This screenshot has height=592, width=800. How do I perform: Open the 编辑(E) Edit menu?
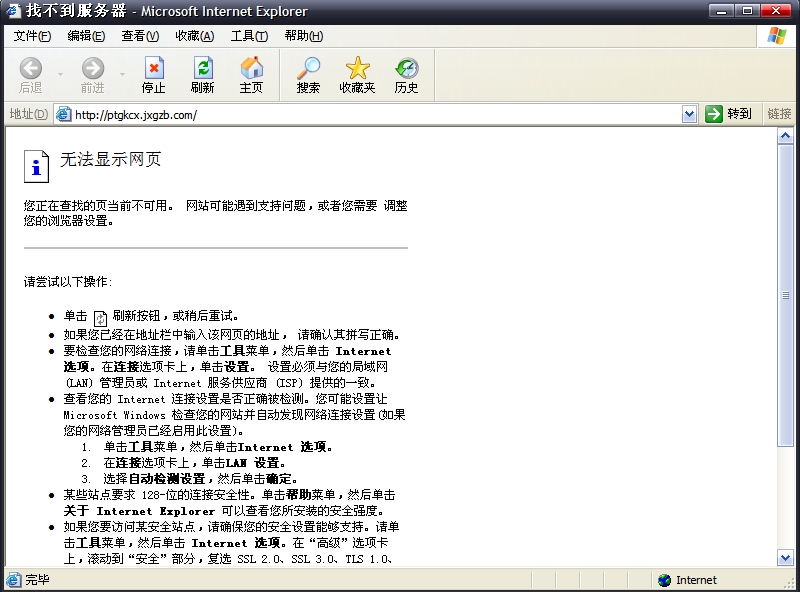[x=86, y=36]
